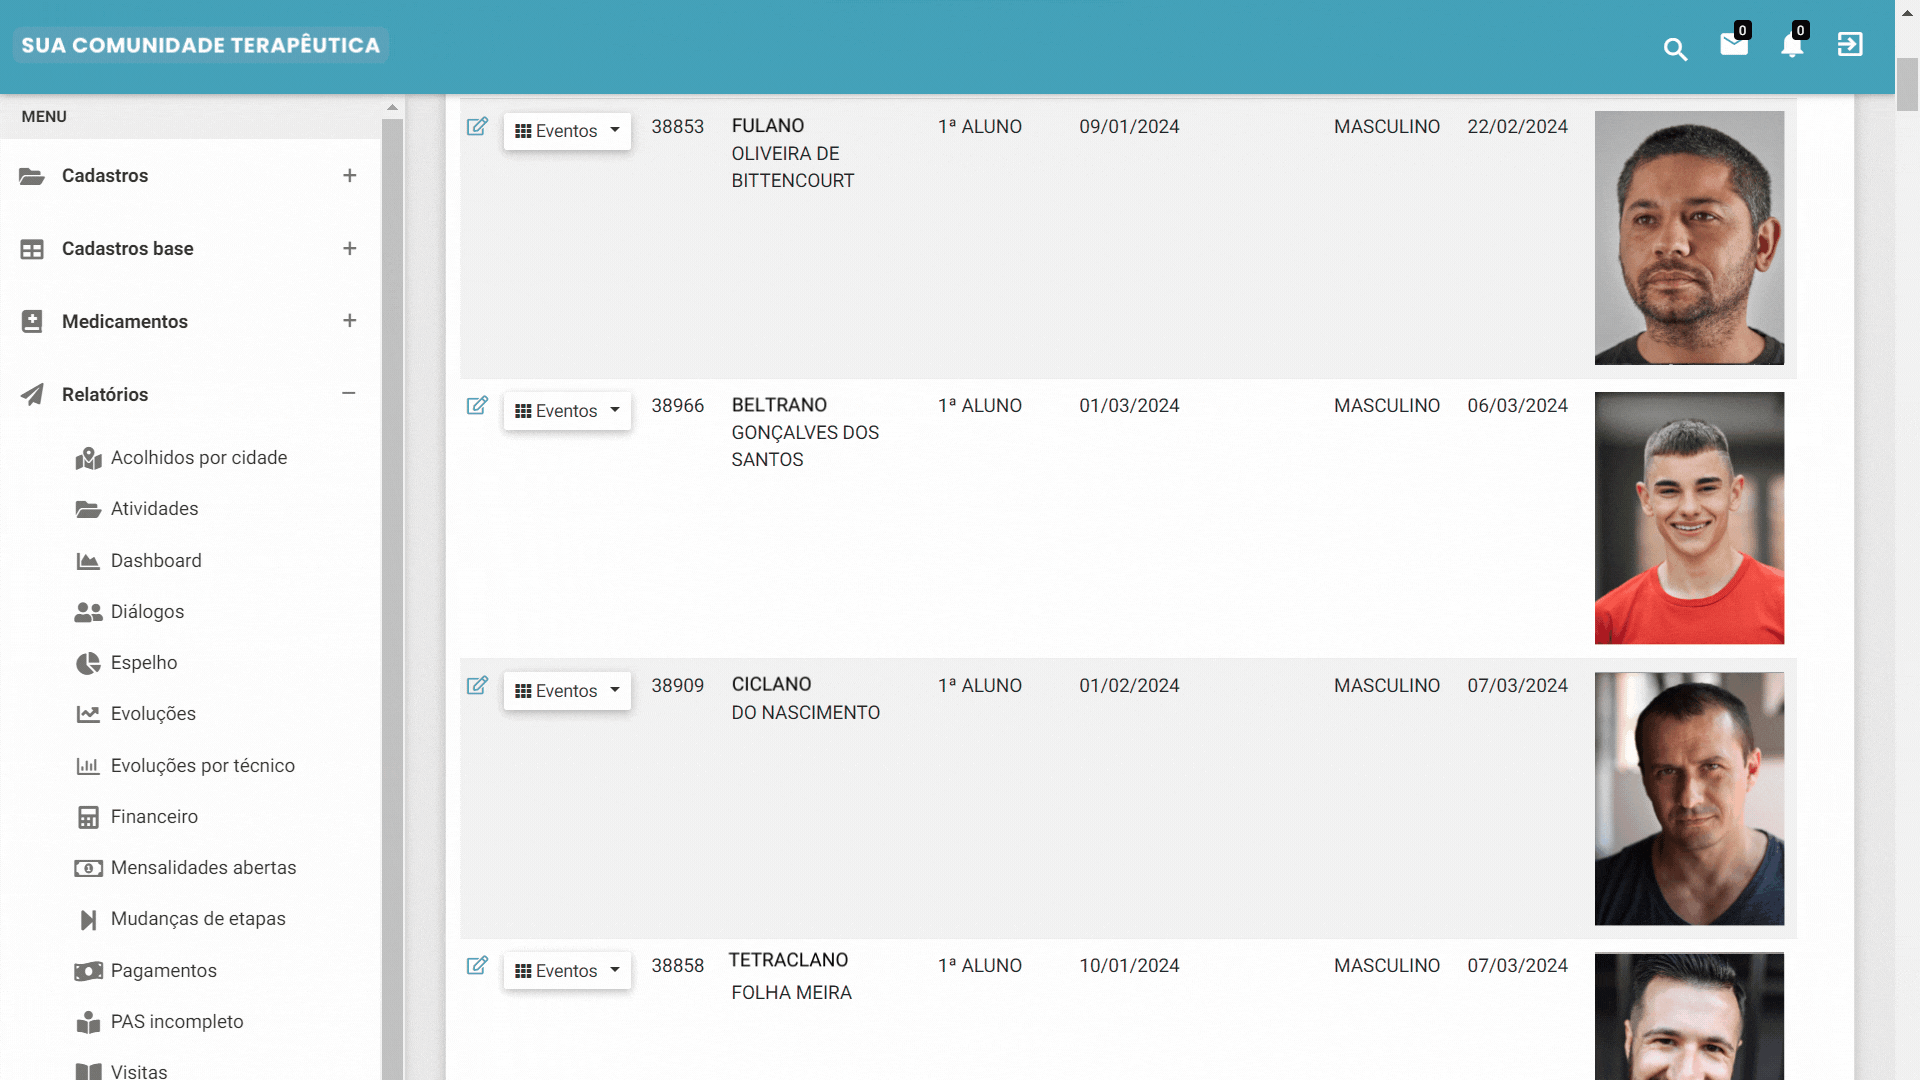
Task: Open the search icon in the header
Action: 1676,49
